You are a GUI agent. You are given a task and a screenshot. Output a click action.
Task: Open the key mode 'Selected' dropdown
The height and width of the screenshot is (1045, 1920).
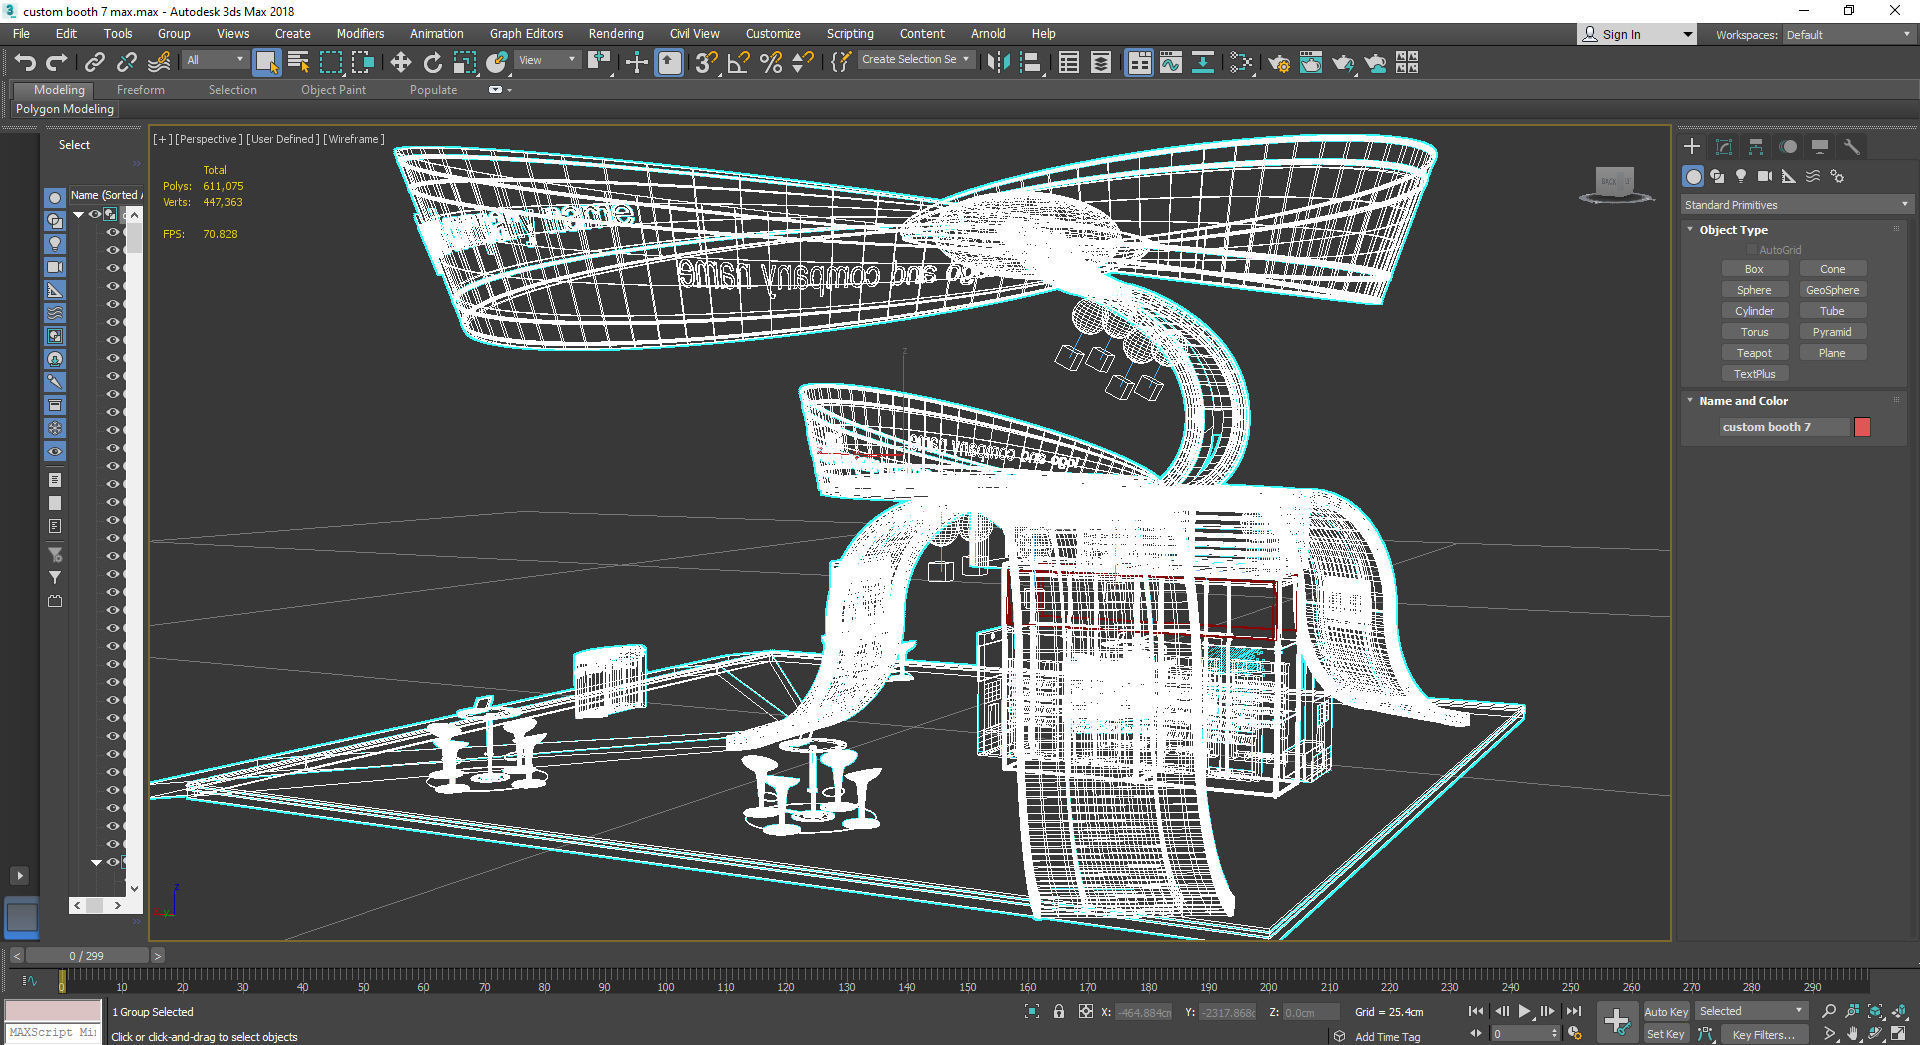pos(1751,1011)
